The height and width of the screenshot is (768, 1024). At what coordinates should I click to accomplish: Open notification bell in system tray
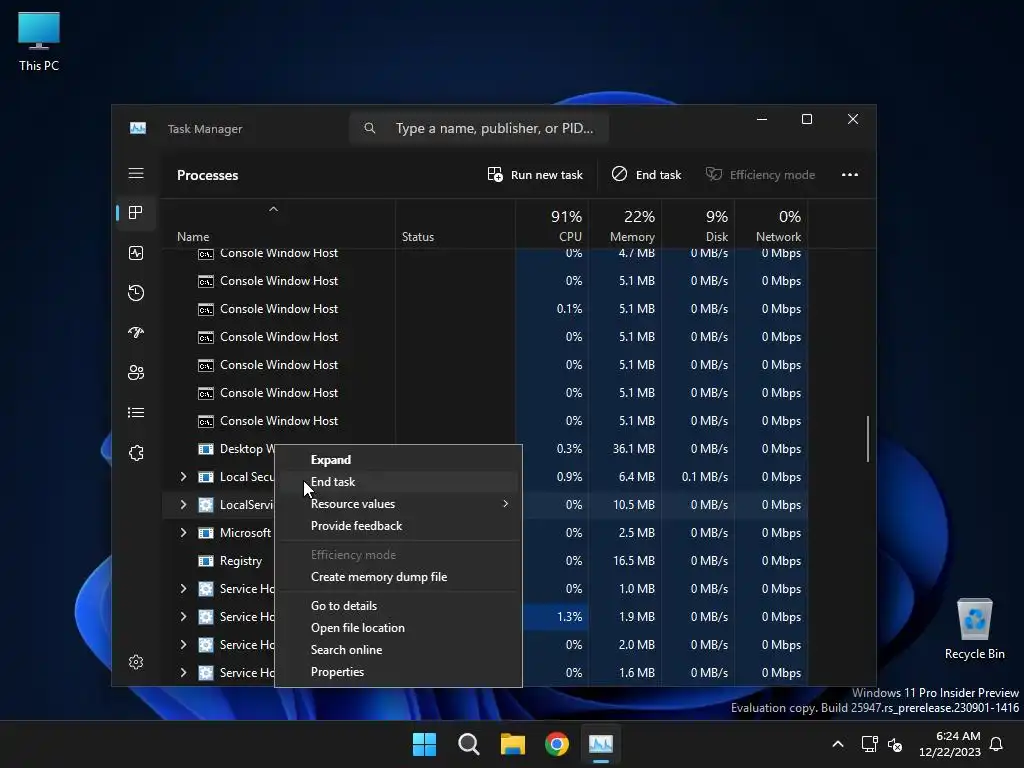(997, 744)
